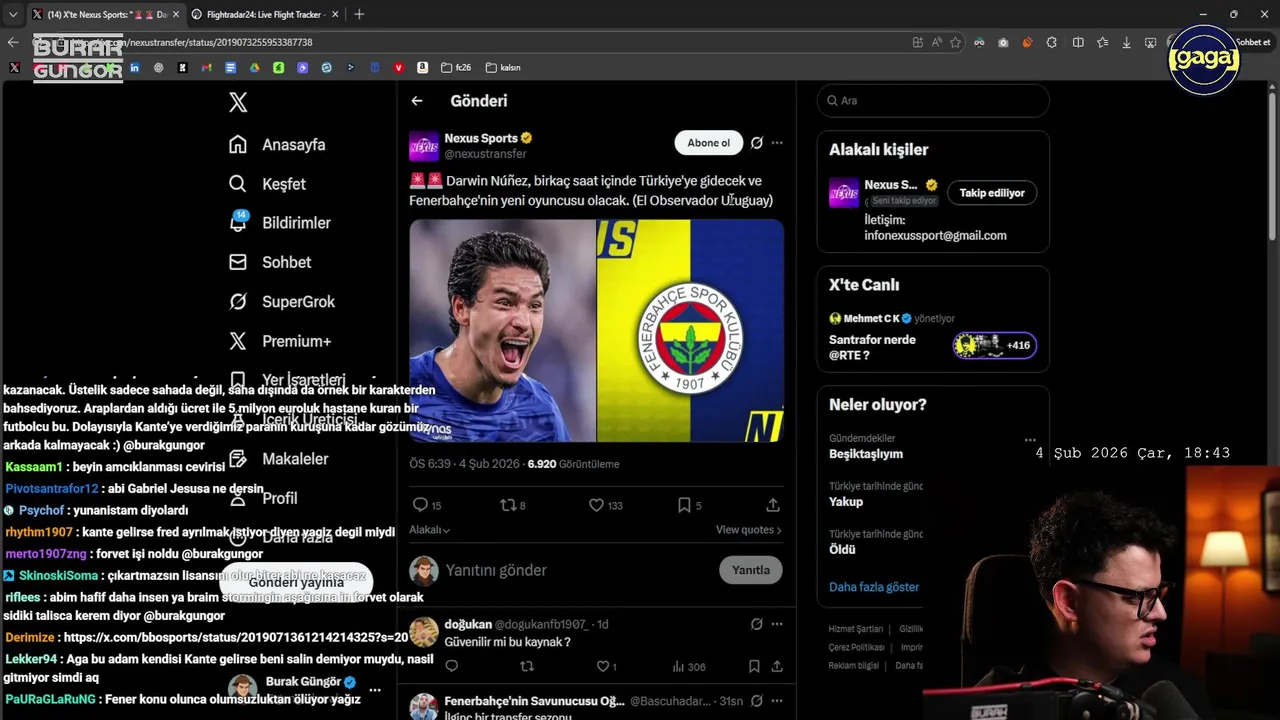Click reply icon with 15 replies
This screenshot has width=1280, height=720.
pos(426,505)
